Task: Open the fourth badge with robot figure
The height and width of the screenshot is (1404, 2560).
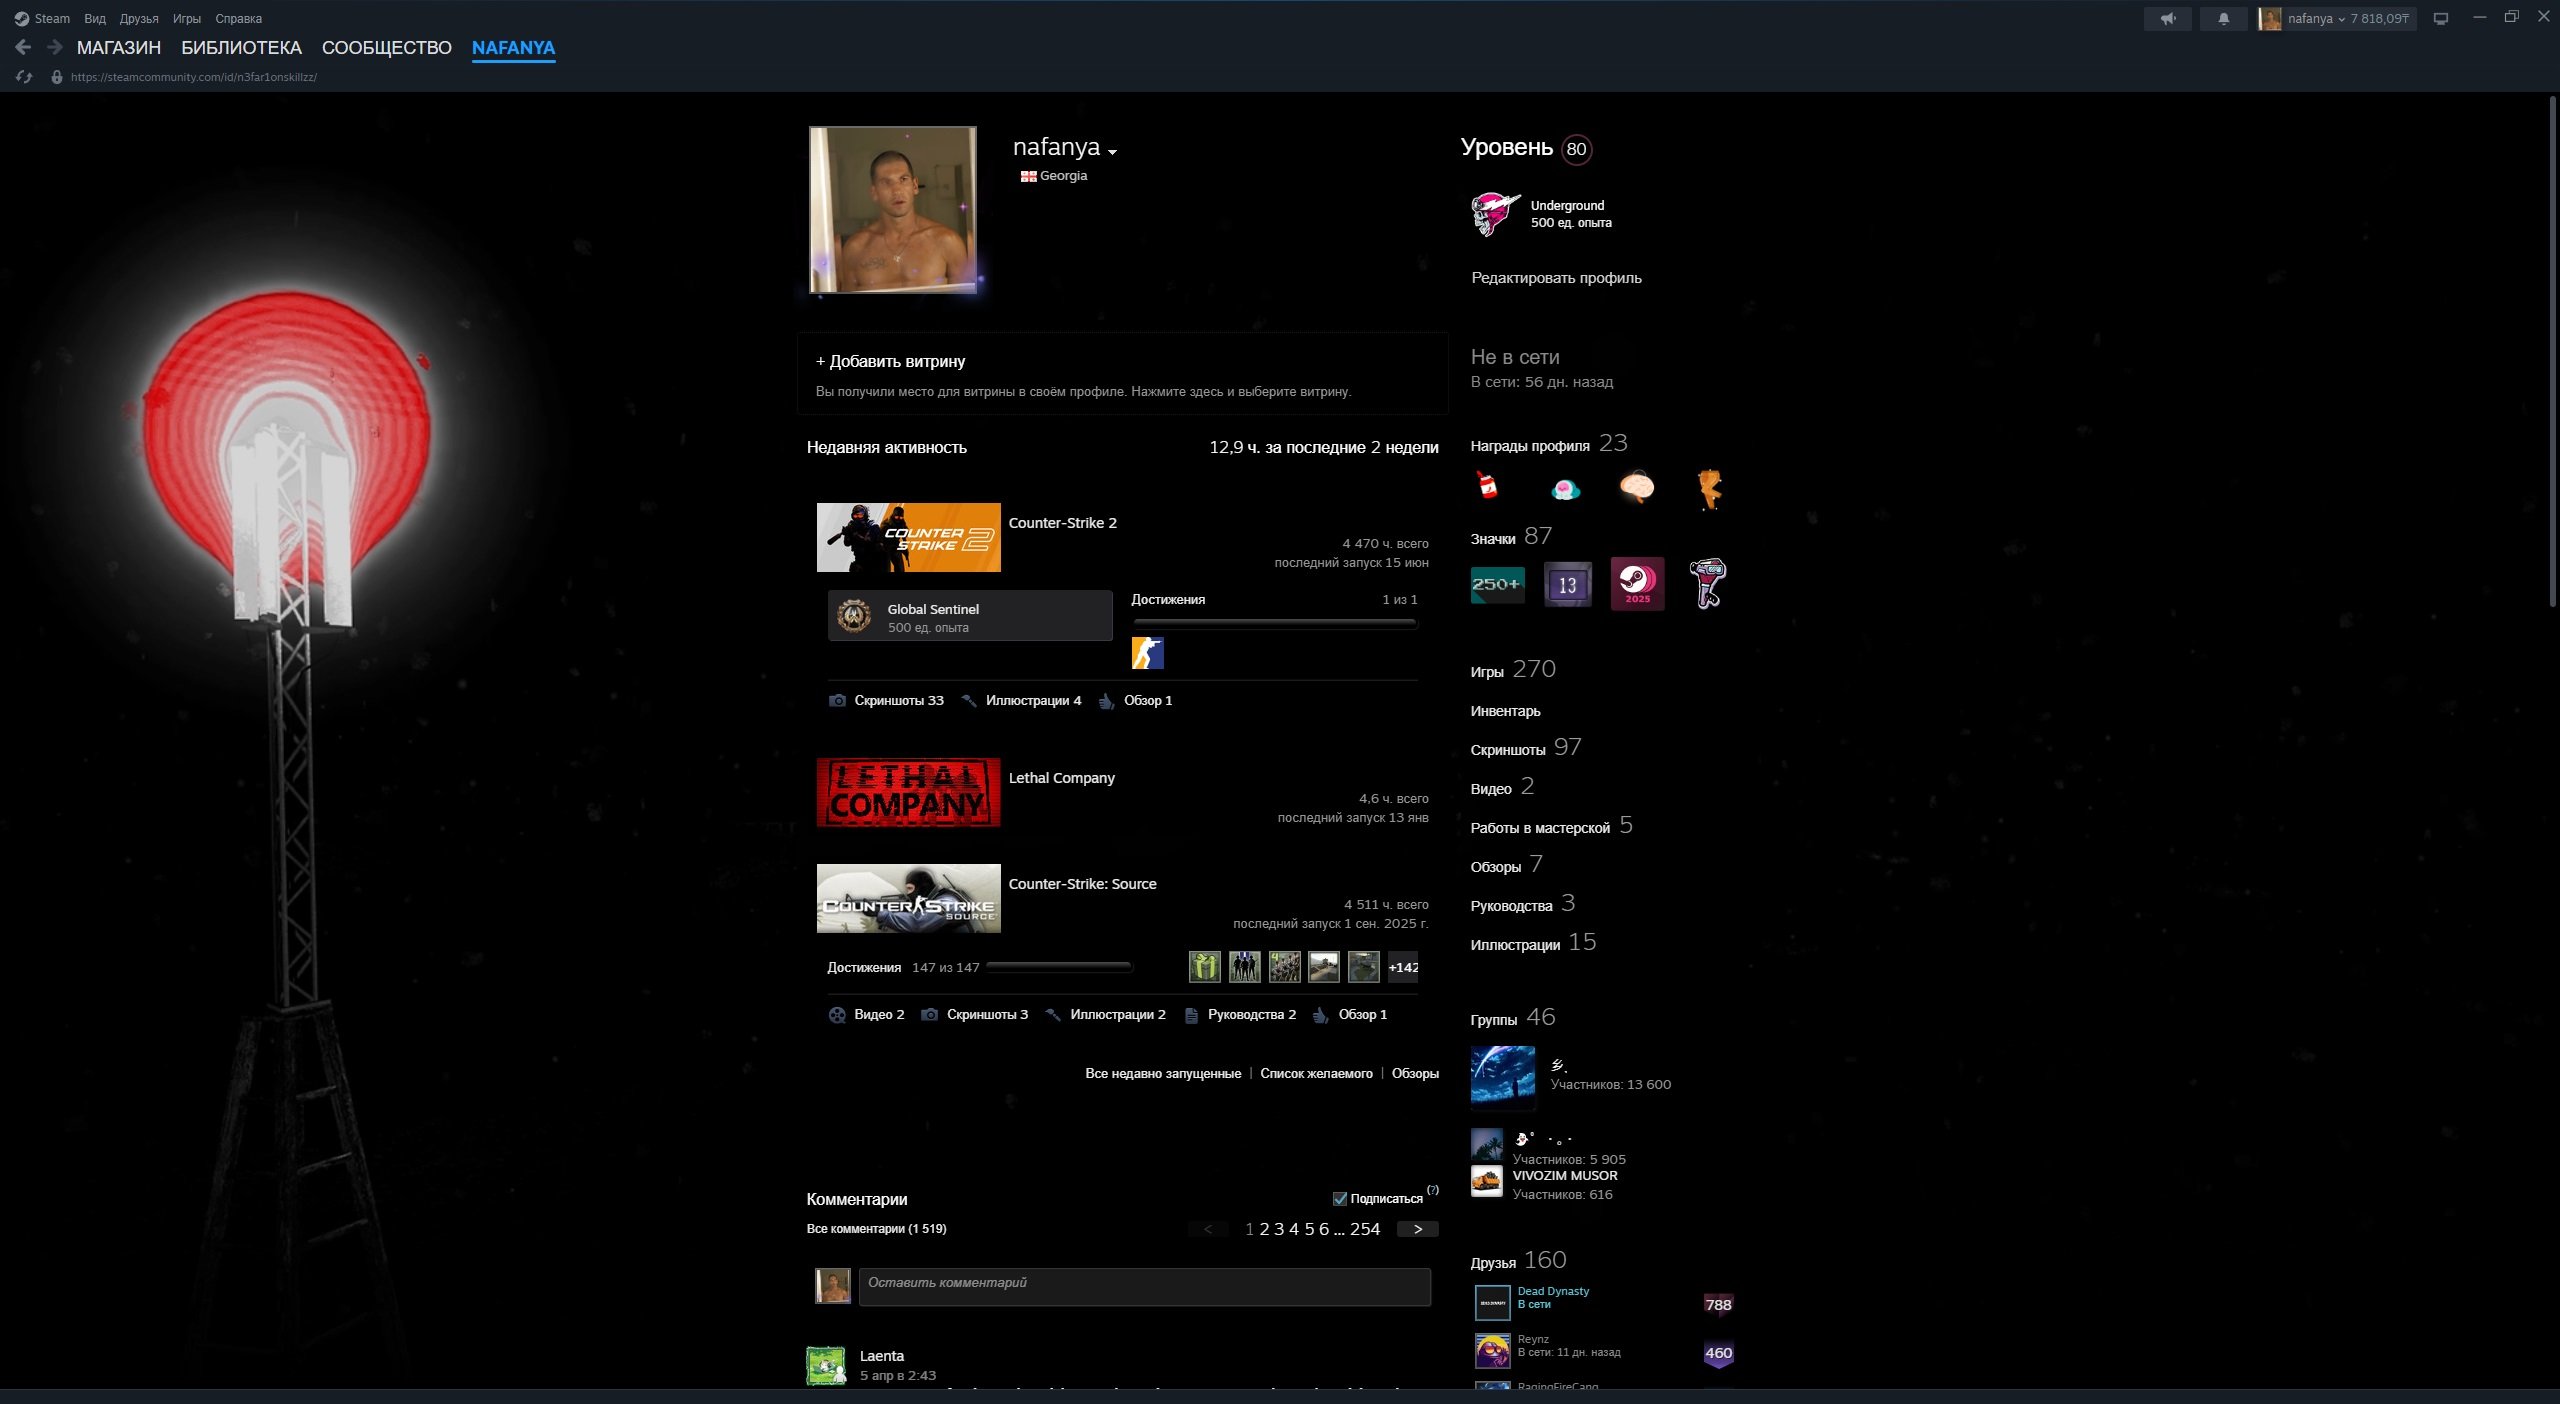Action: (1708, 584)
